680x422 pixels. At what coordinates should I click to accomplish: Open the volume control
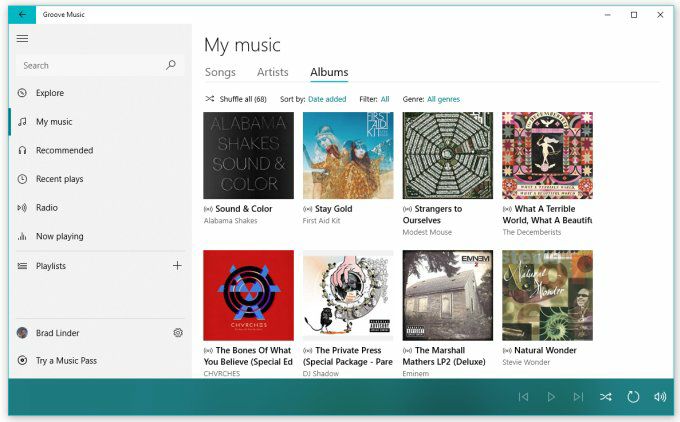pyautogui.click(x=660, y=397)
